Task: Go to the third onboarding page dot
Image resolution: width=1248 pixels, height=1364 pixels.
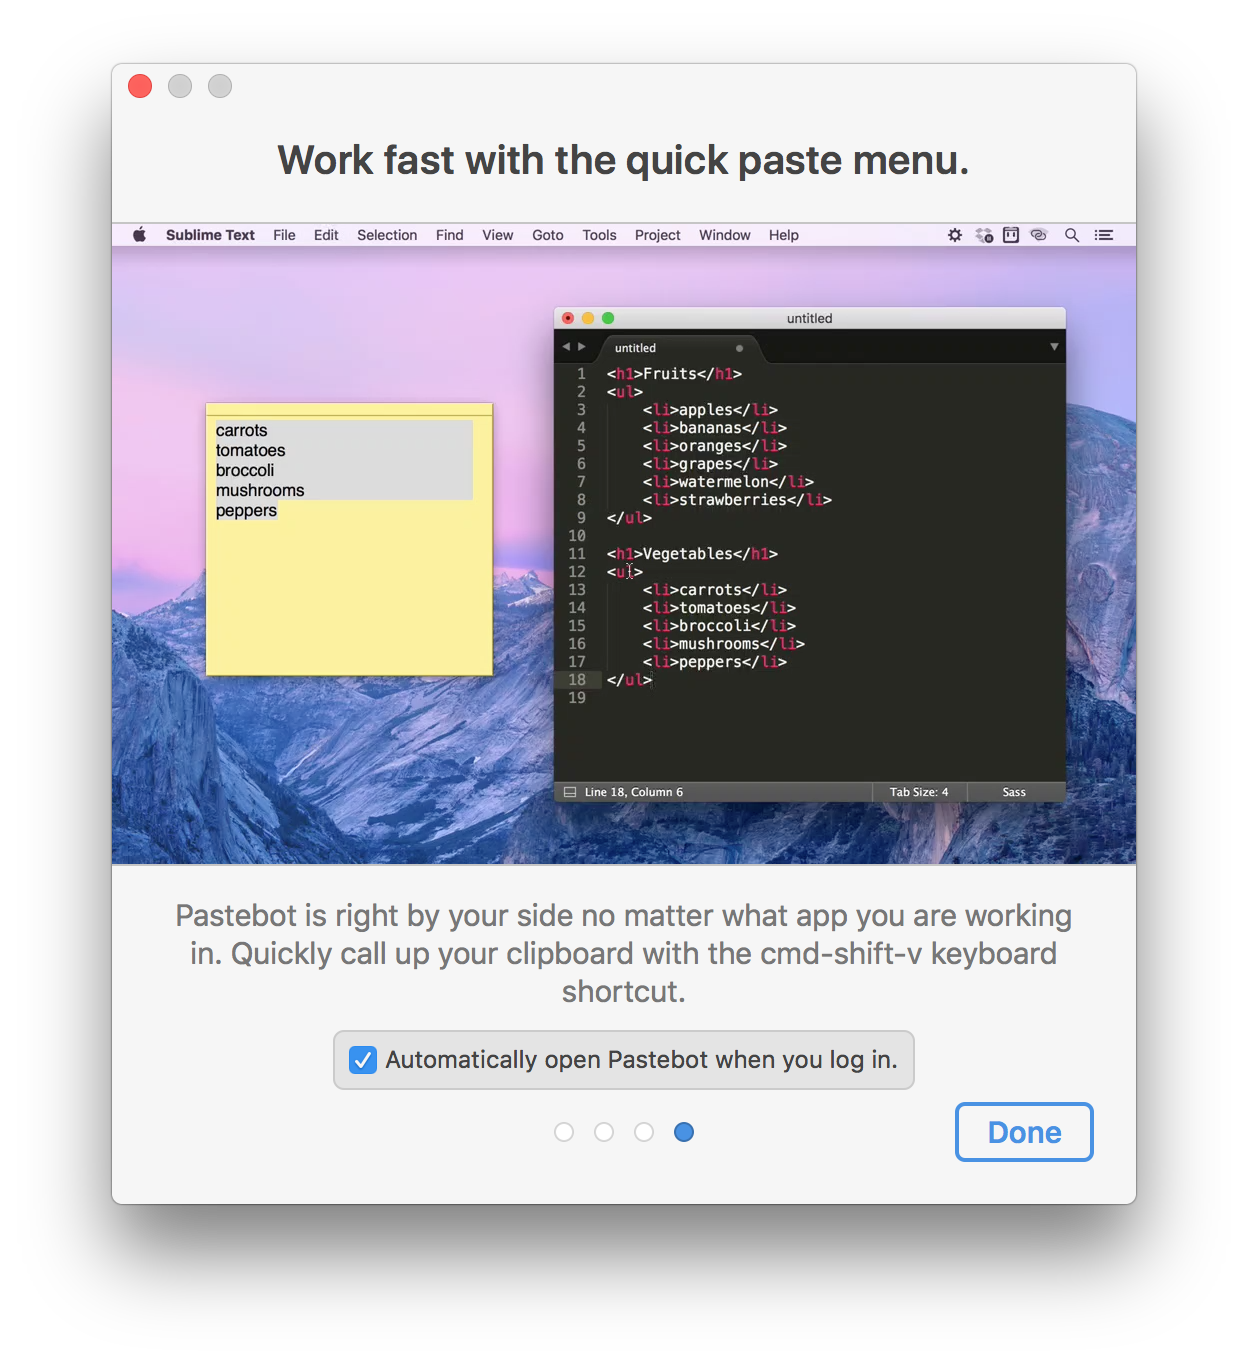Action: (644, 1132)
